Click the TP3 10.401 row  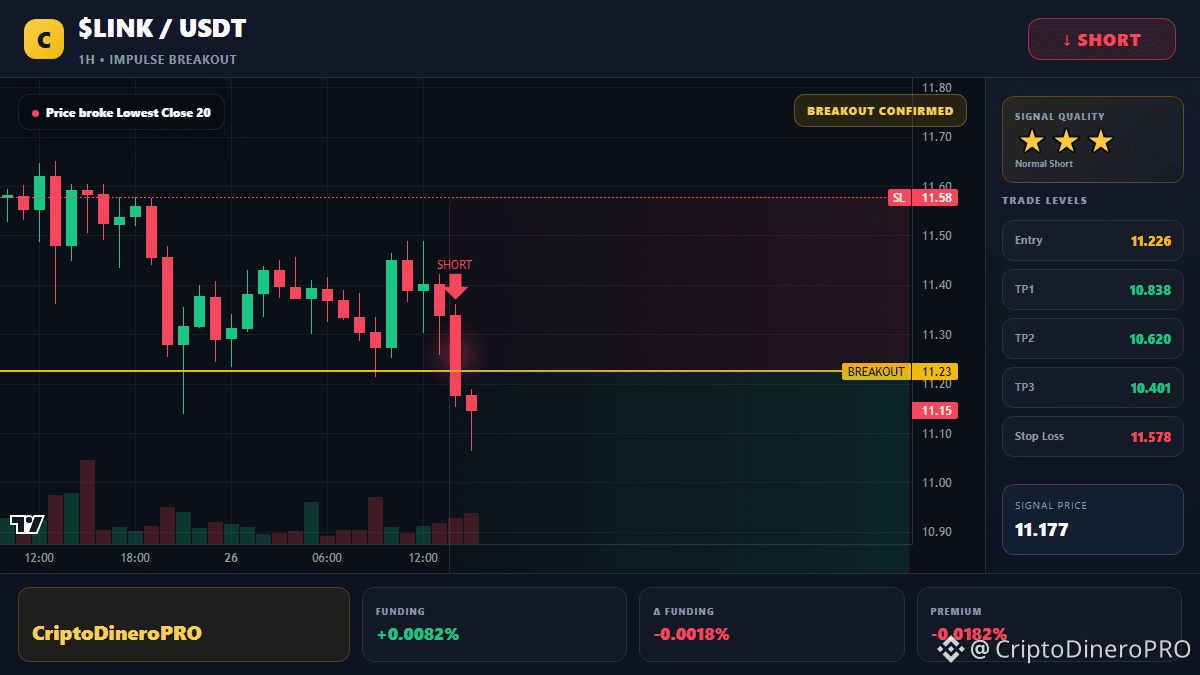[x=1092, y=387]
